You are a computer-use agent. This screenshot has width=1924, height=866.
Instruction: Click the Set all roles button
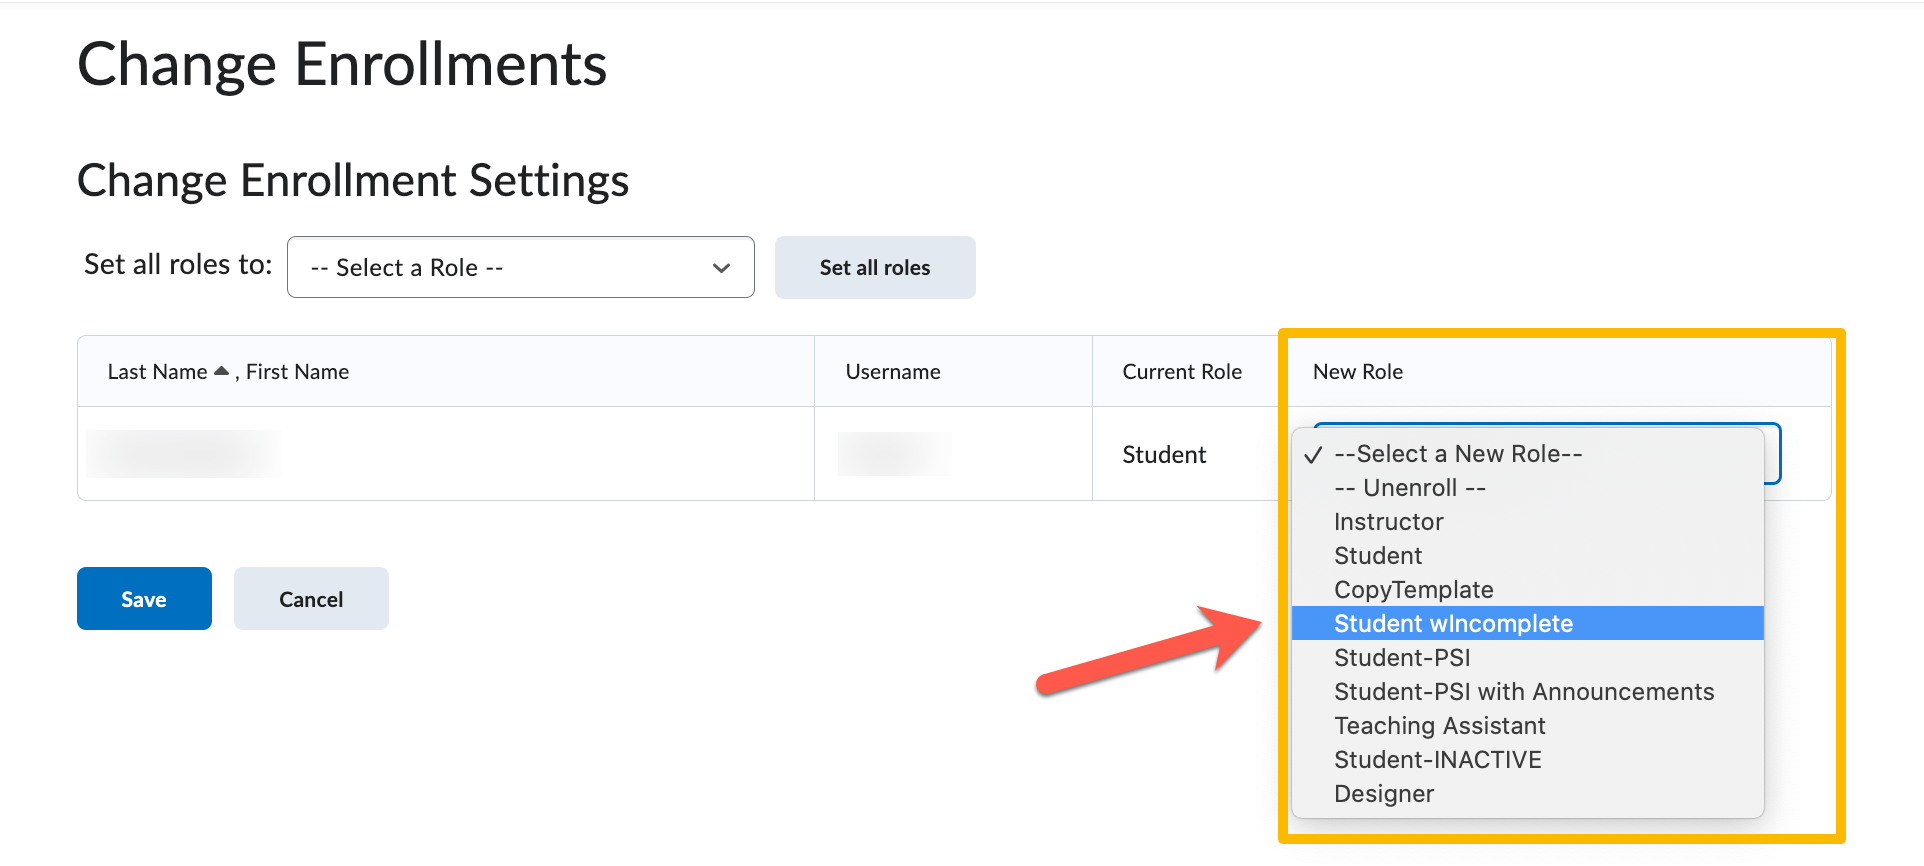click(875, 268)
